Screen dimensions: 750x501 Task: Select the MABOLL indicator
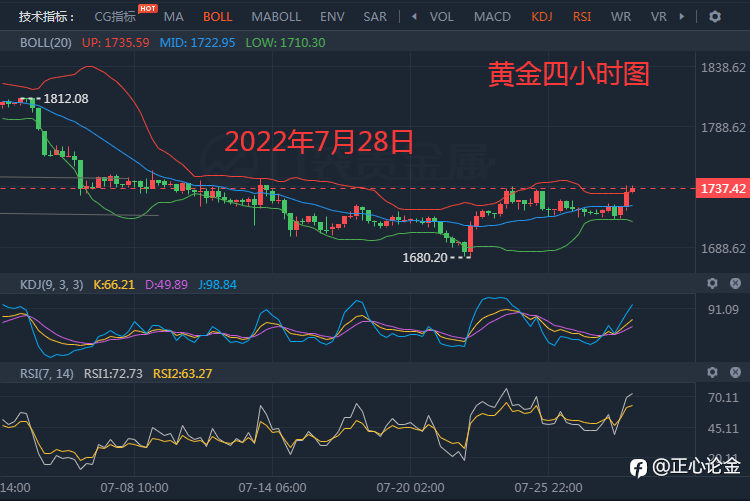point(276,17)
